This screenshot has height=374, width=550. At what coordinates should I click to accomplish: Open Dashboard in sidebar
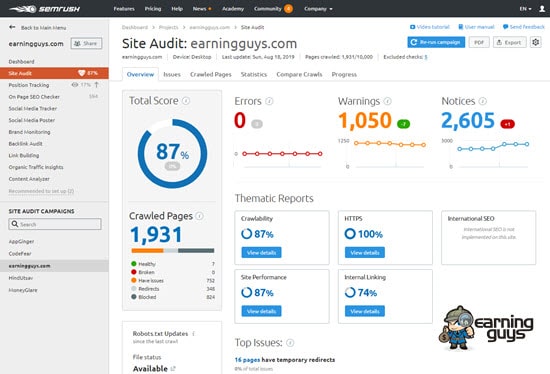(x=21, y=61)
